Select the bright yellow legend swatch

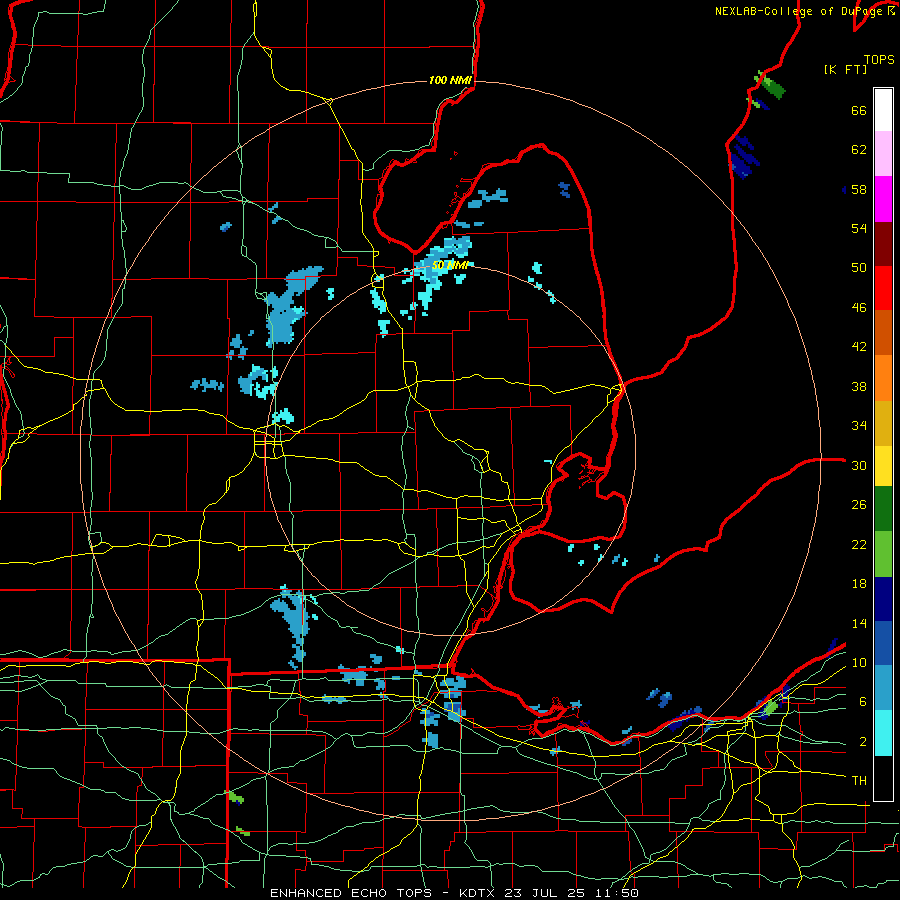(x=883, y=466)
